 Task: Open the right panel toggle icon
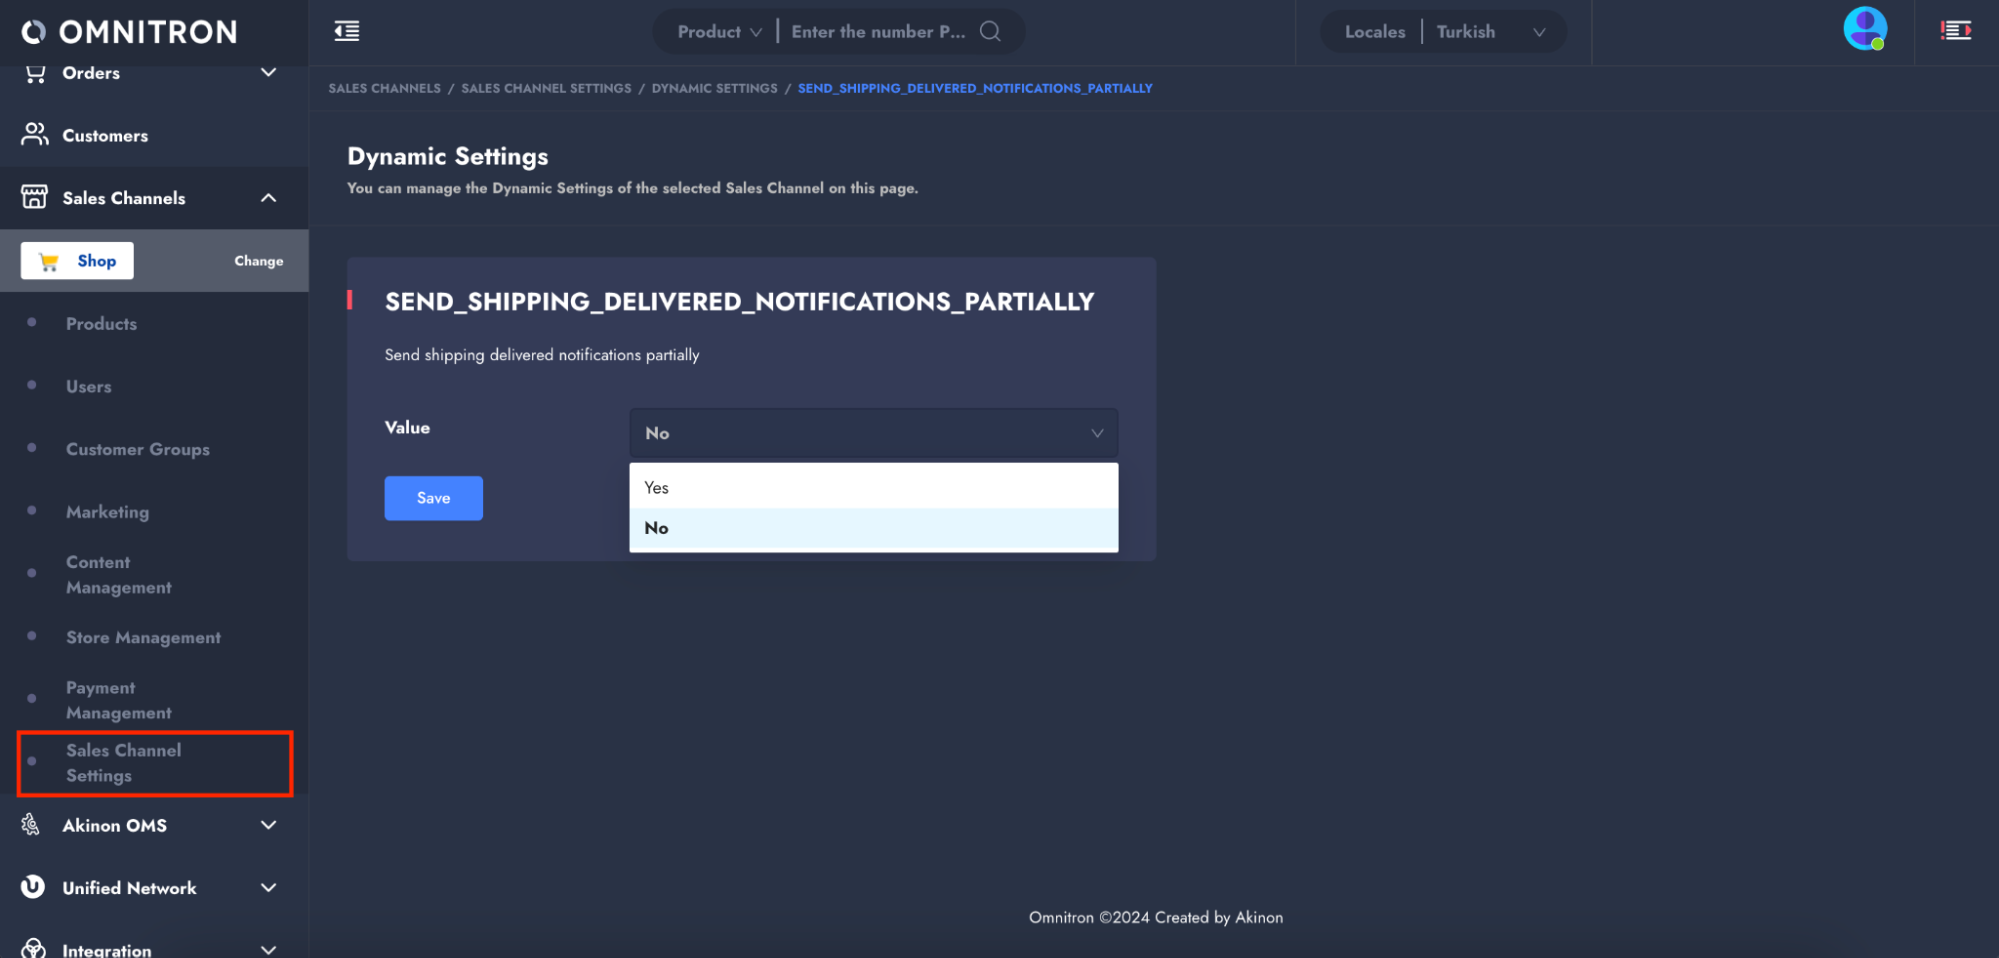tap(1956, 30)
